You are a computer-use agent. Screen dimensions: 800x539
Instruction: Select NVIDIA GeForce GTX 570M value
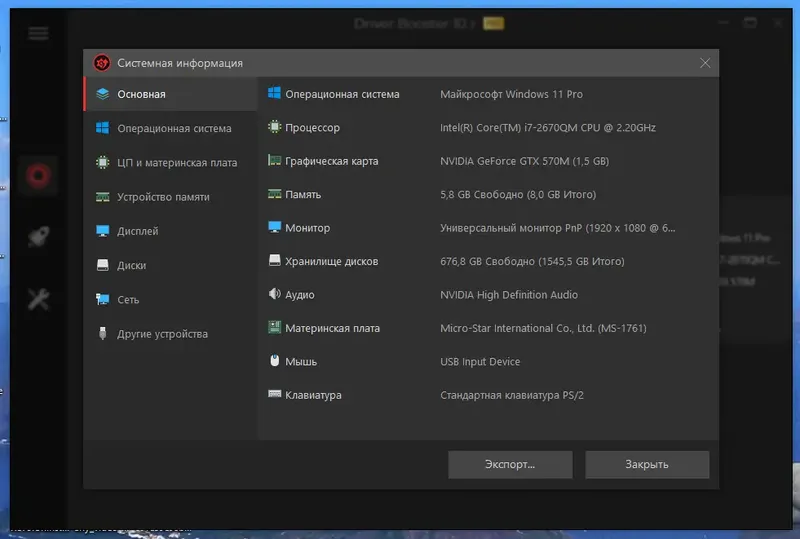[524, 161]
